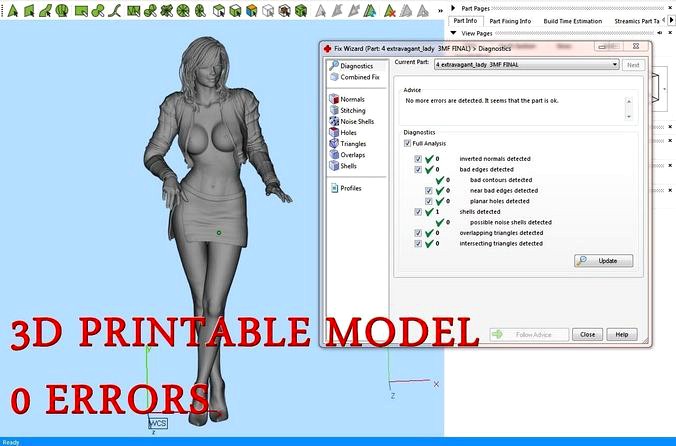Open the Noise Shells section
Viewport: 676px width, 446px height.
[x=358, y=122]
